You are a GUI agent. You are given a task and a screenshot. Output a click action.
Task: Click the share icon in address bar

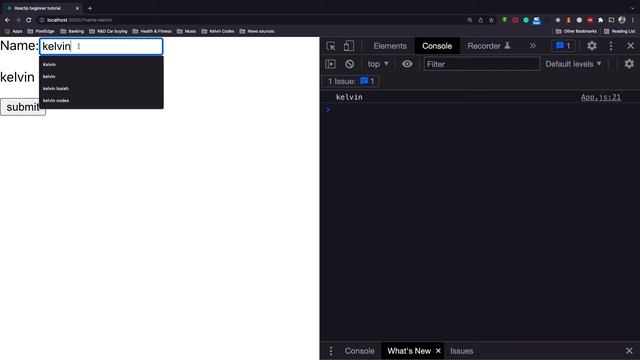(480, 20)
